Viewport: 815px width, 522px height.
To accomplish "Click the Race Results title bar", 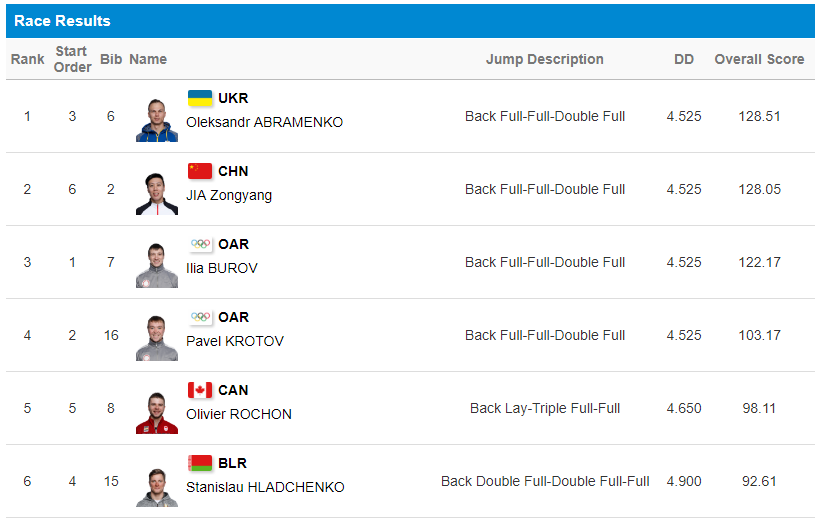I will 411,21.
